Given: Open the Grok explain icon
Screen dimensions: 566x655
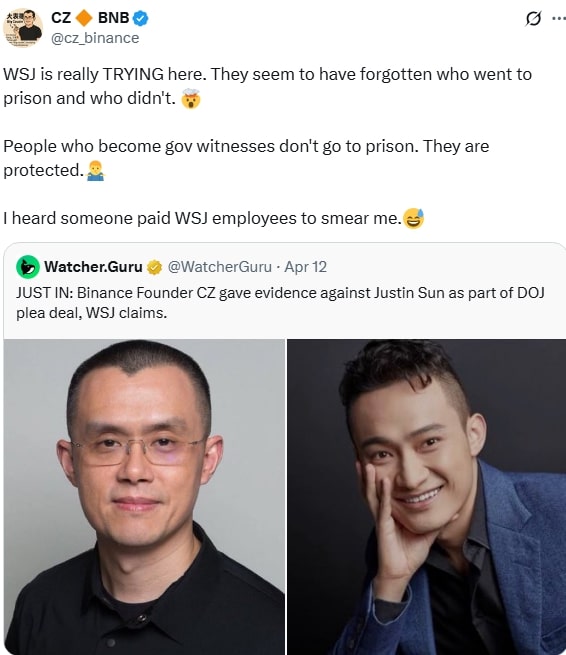Looking at the screenshot, I should (533, 18).
